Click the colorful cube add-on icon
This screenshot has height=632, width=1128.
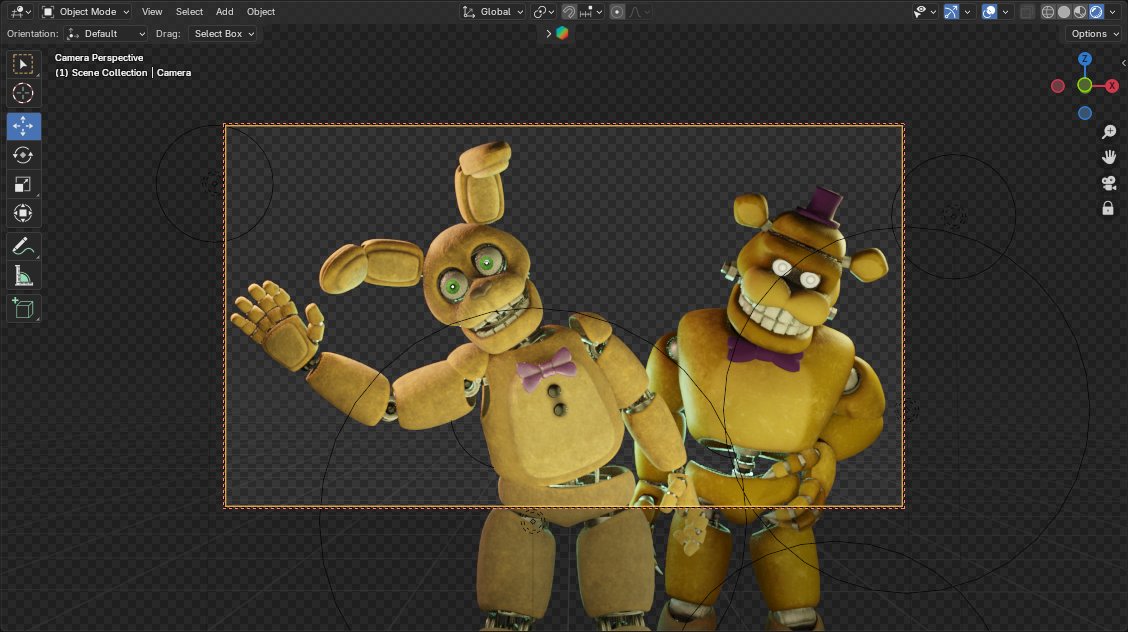click(x=563, y=33)
